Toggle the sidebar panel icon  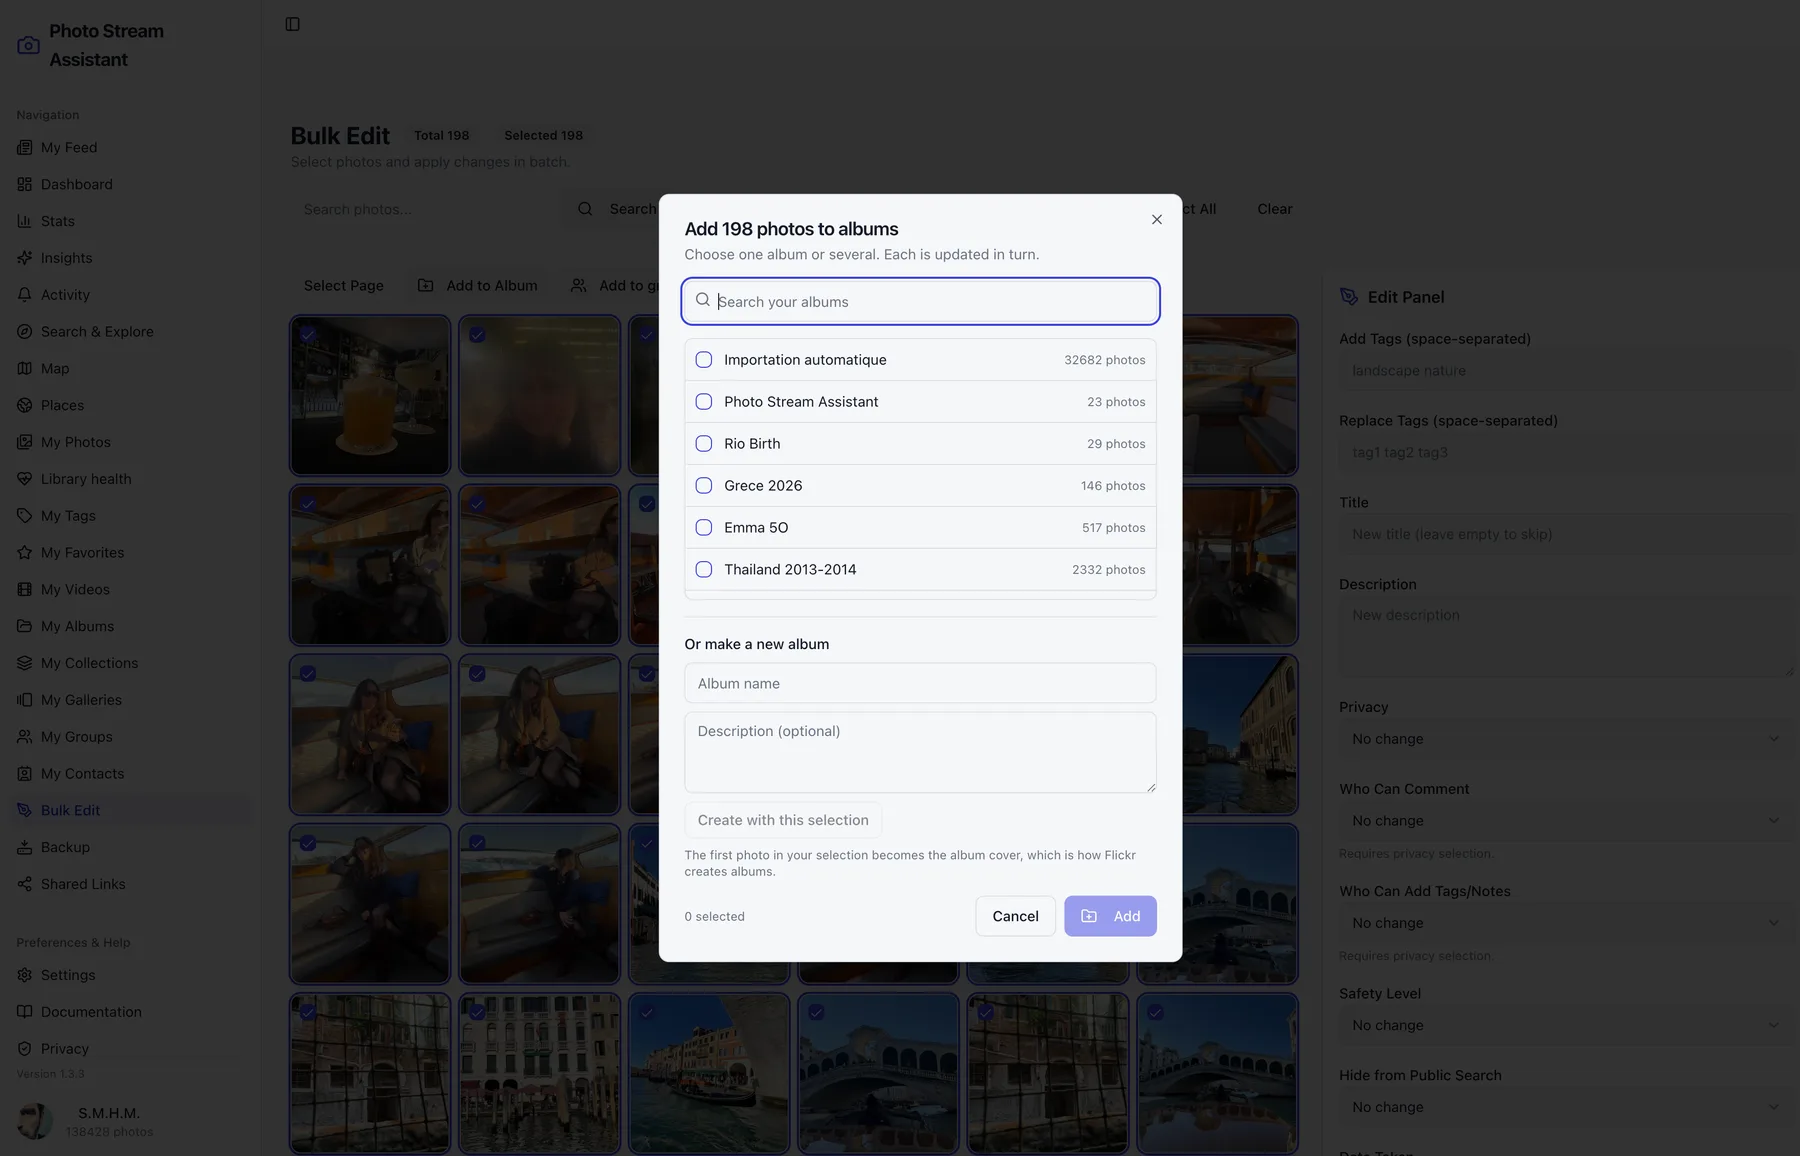pos(292,24)
